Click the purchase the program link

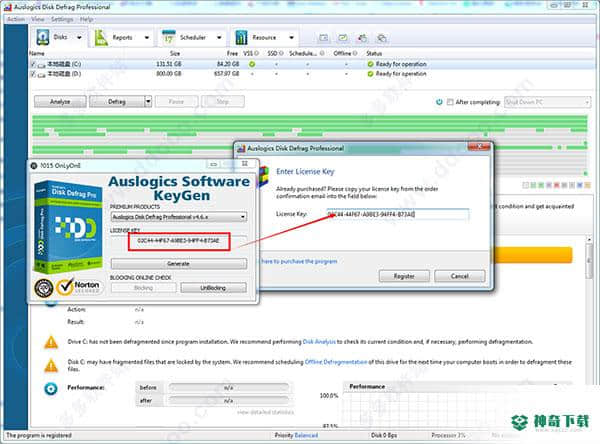[299, 261]
